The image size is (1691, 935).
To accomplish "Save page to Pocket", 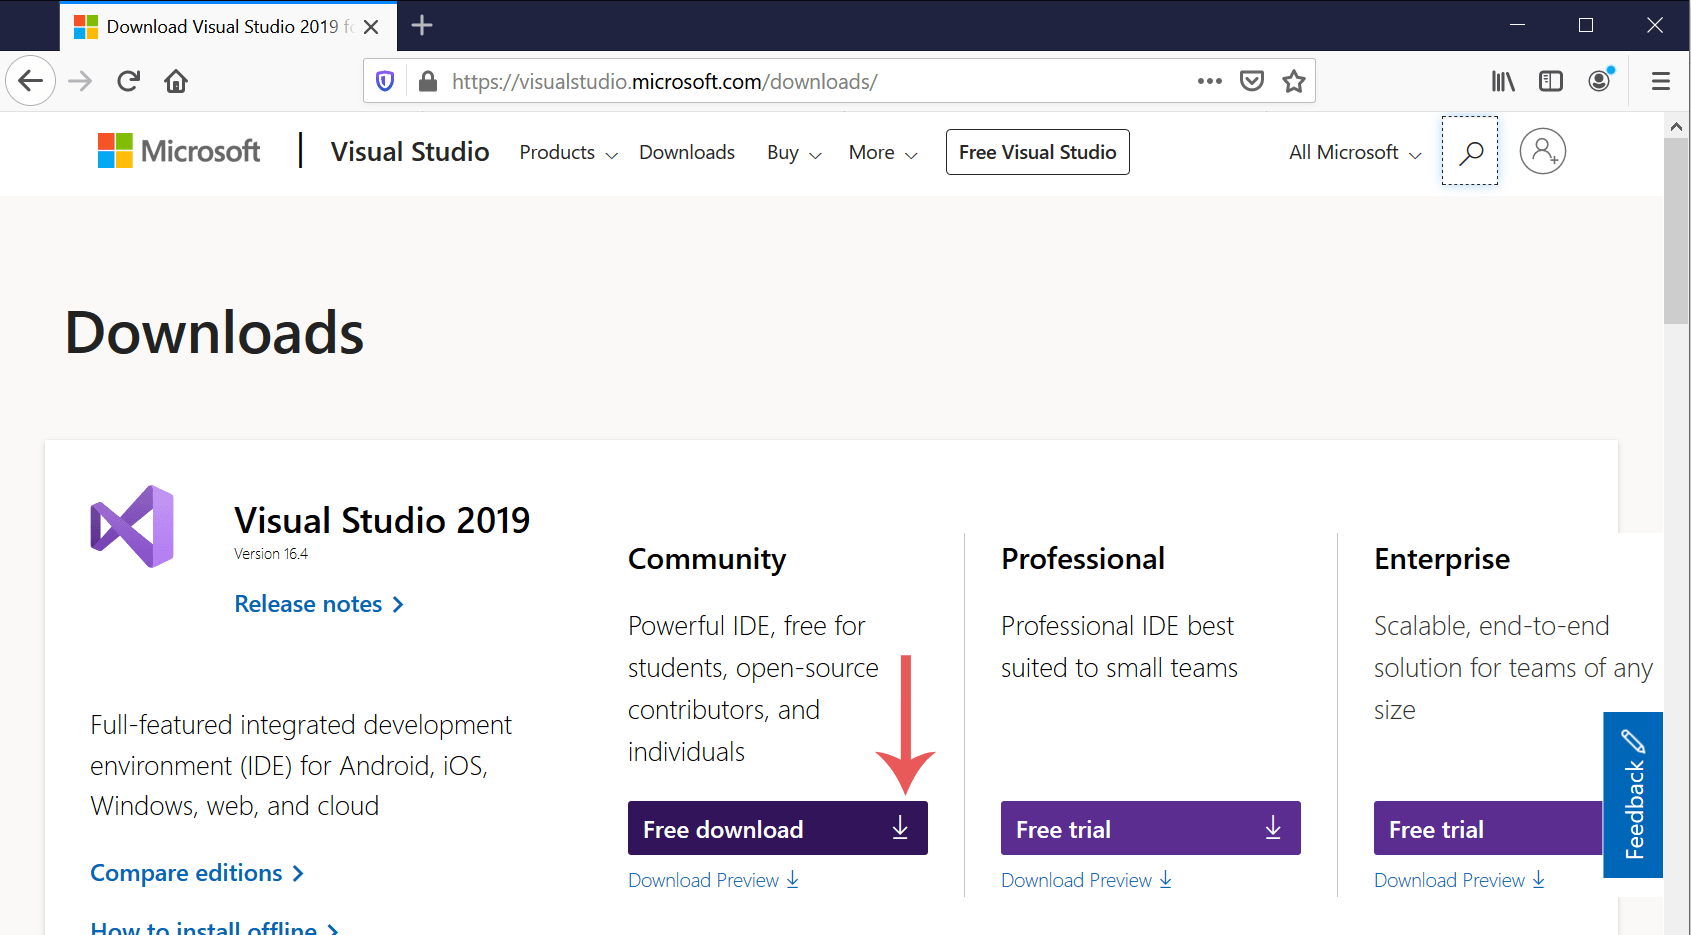I will tap(1252, 81).
